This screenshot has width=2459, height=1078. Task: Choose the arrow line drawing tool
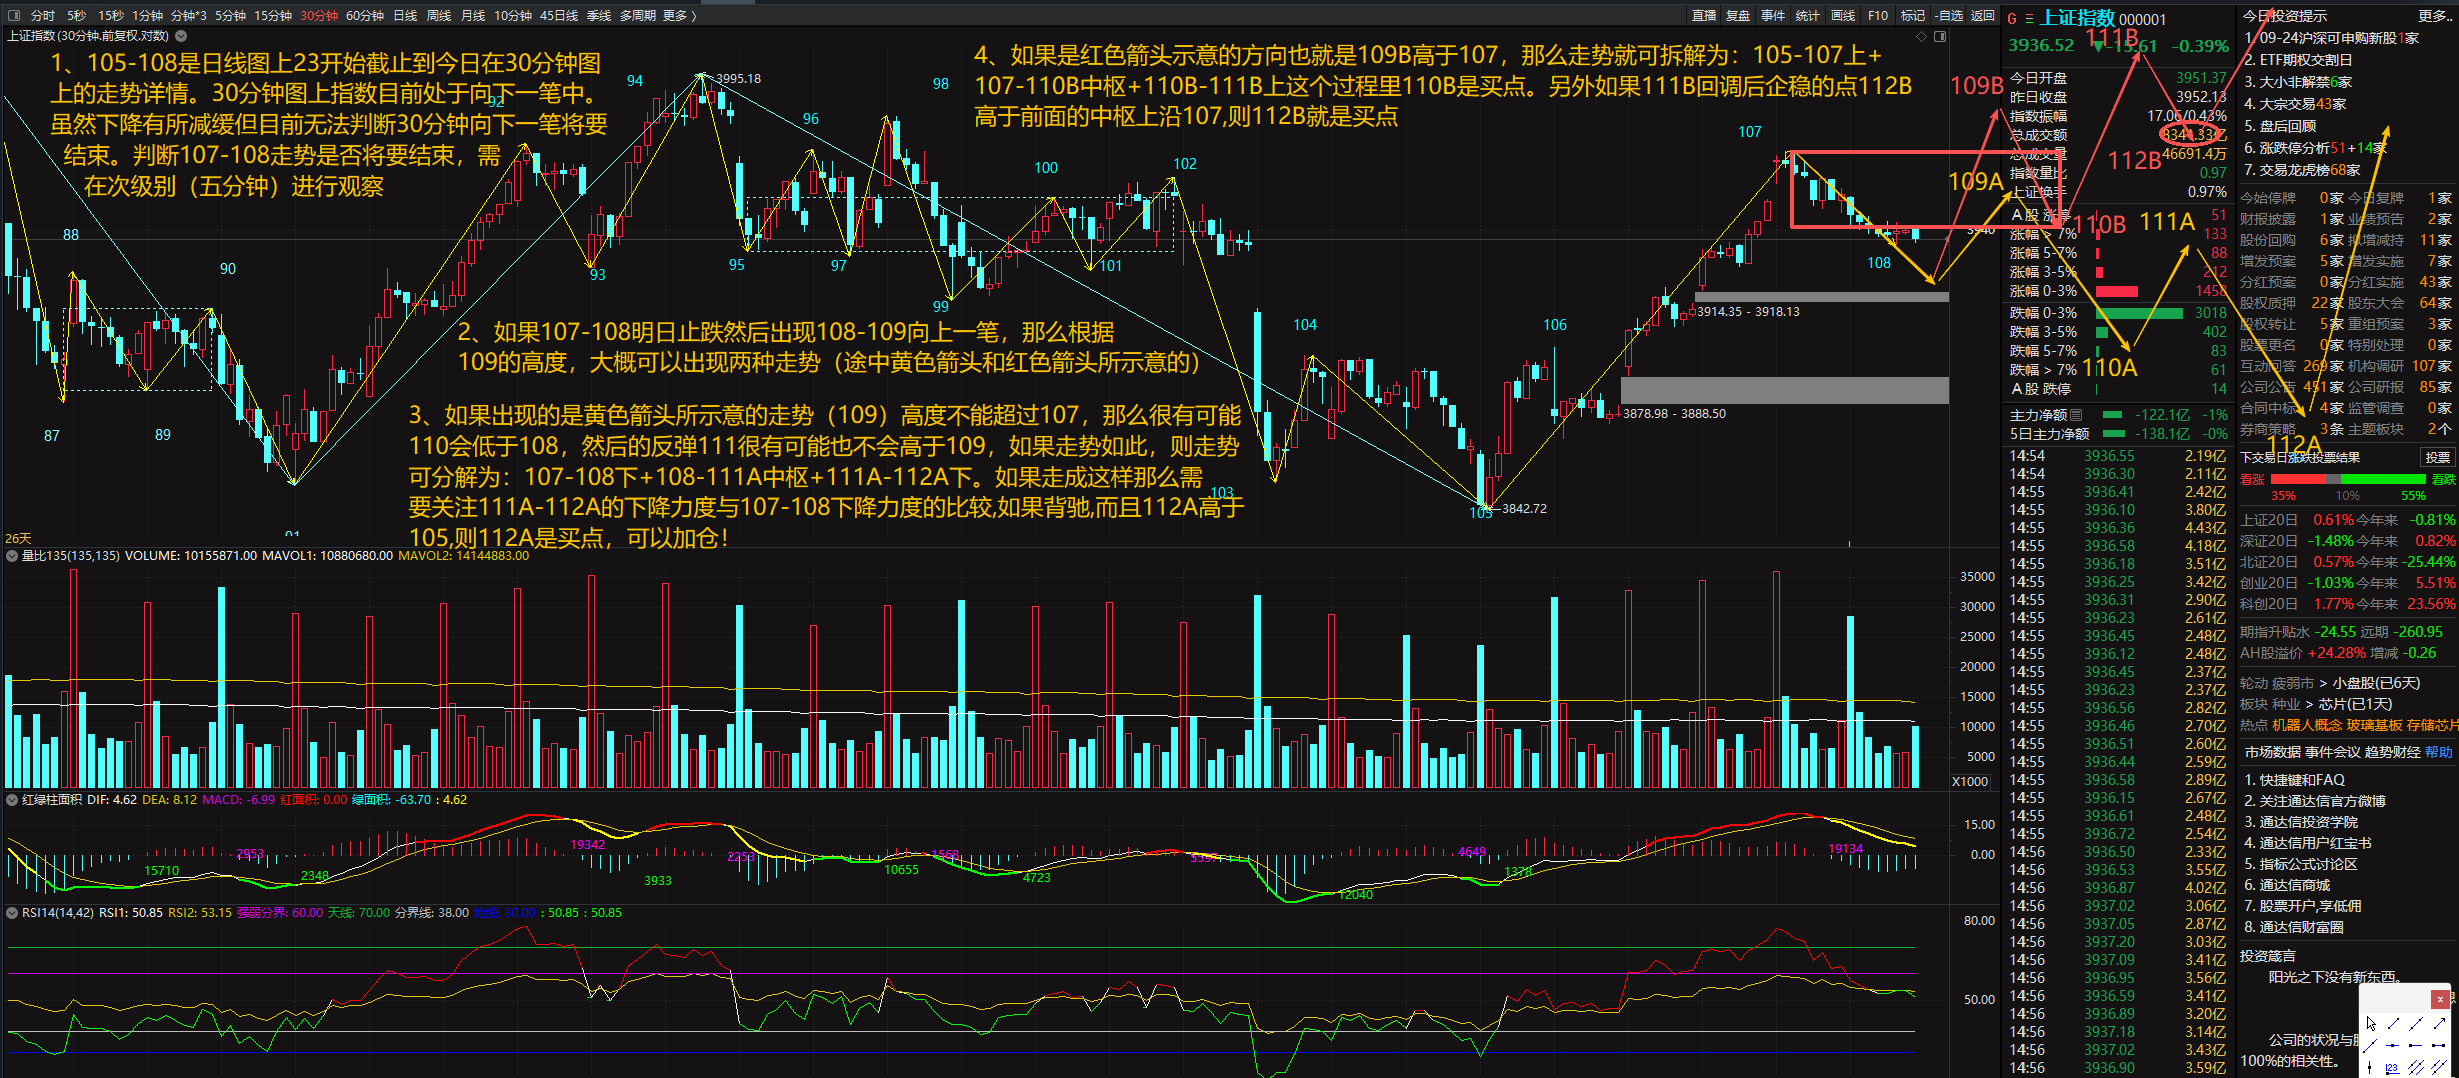(2439, 1023)
